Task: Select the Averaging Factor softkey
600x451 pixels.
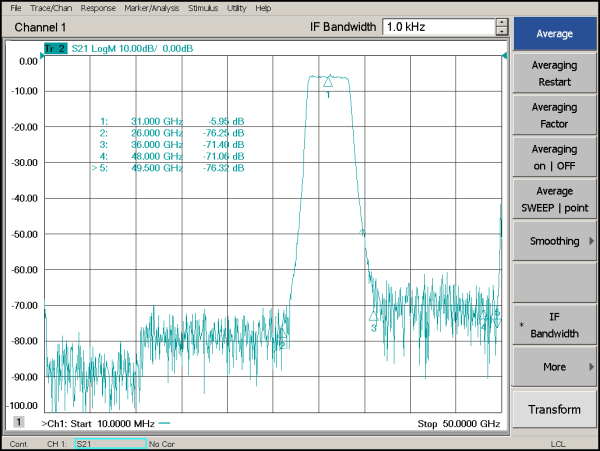Action: click(554, 116)
